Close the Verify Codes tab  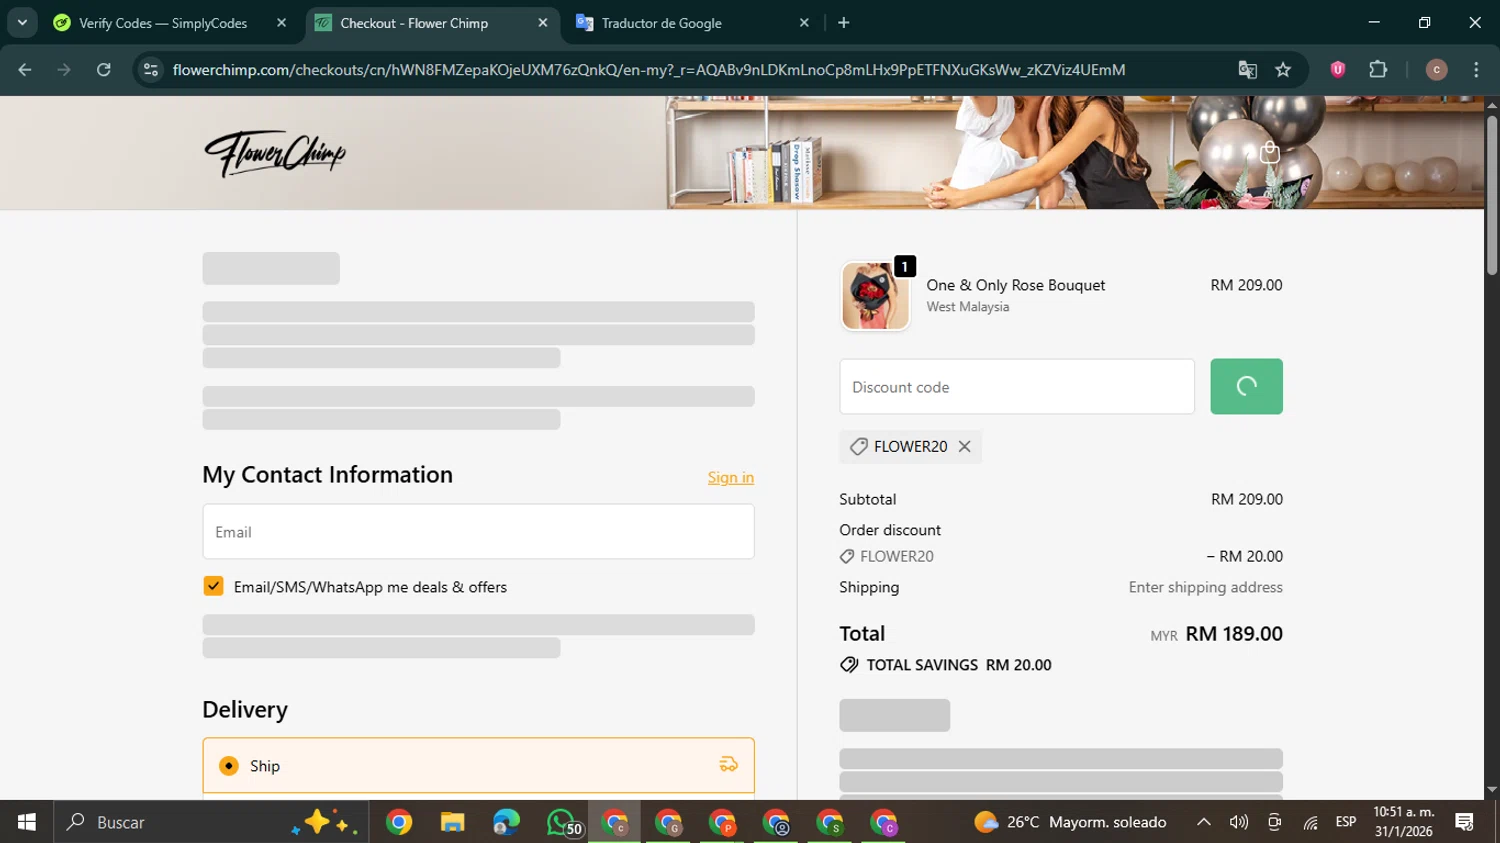281,23
